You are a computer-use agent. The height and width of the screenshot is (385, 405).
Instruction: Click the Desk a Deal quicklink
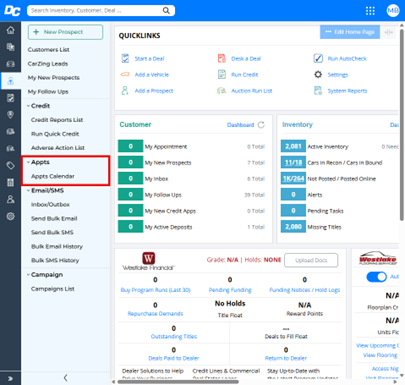246,59
